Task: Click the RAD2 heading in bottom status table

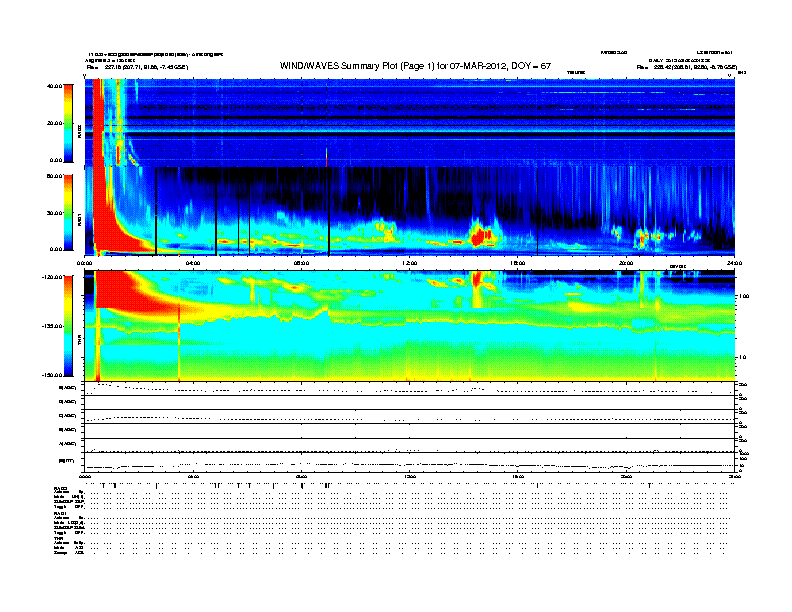Action: click(x=60, y=488)
